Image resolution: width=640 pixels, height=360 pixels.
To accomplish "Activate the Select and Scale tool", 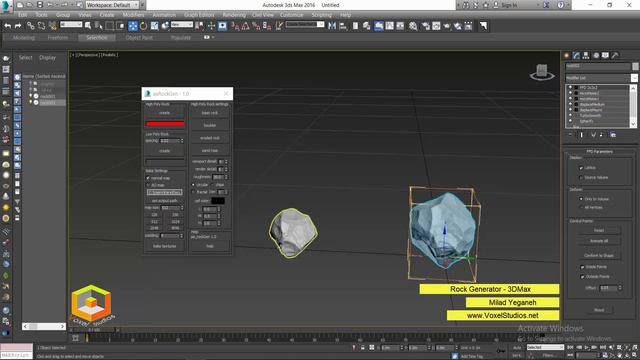I will tap(154, 26).
